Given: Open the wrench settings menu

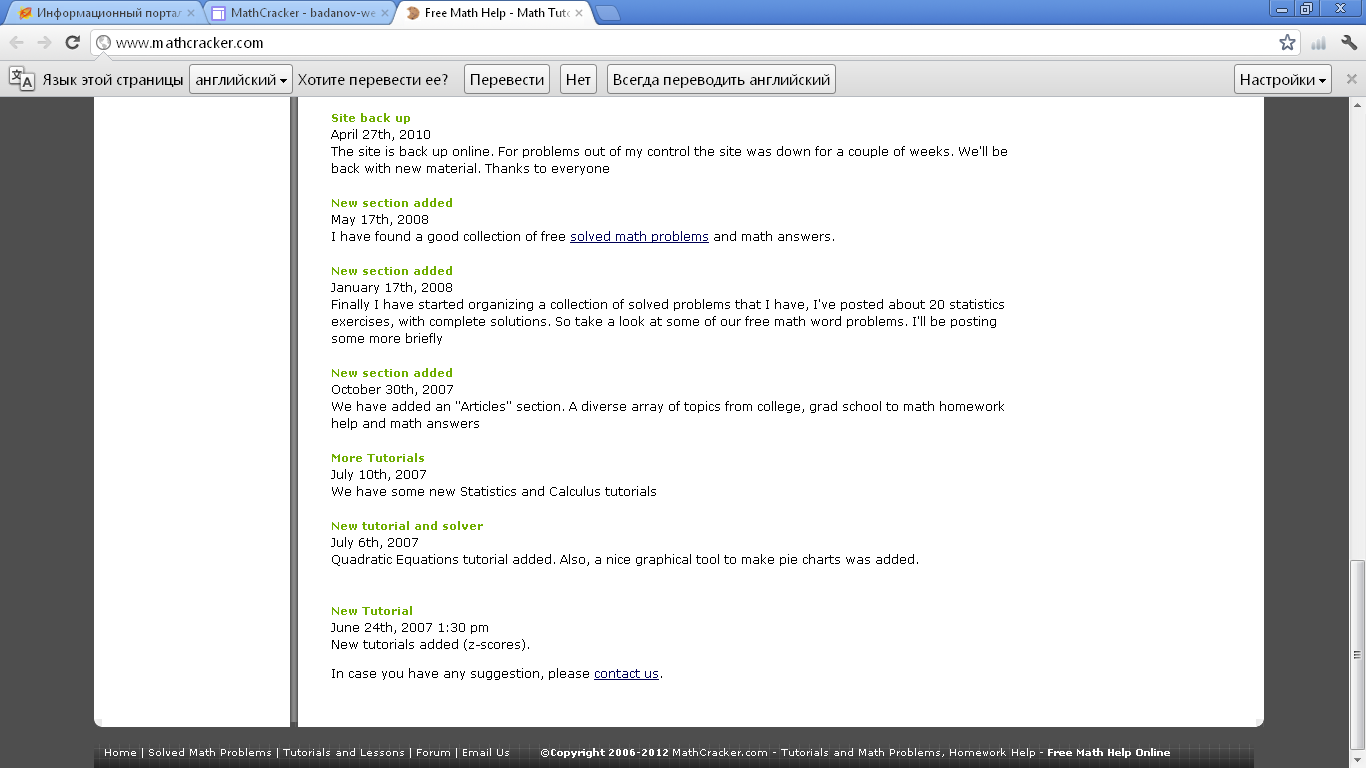Looking at the screenshot, I should [1348, 42].
